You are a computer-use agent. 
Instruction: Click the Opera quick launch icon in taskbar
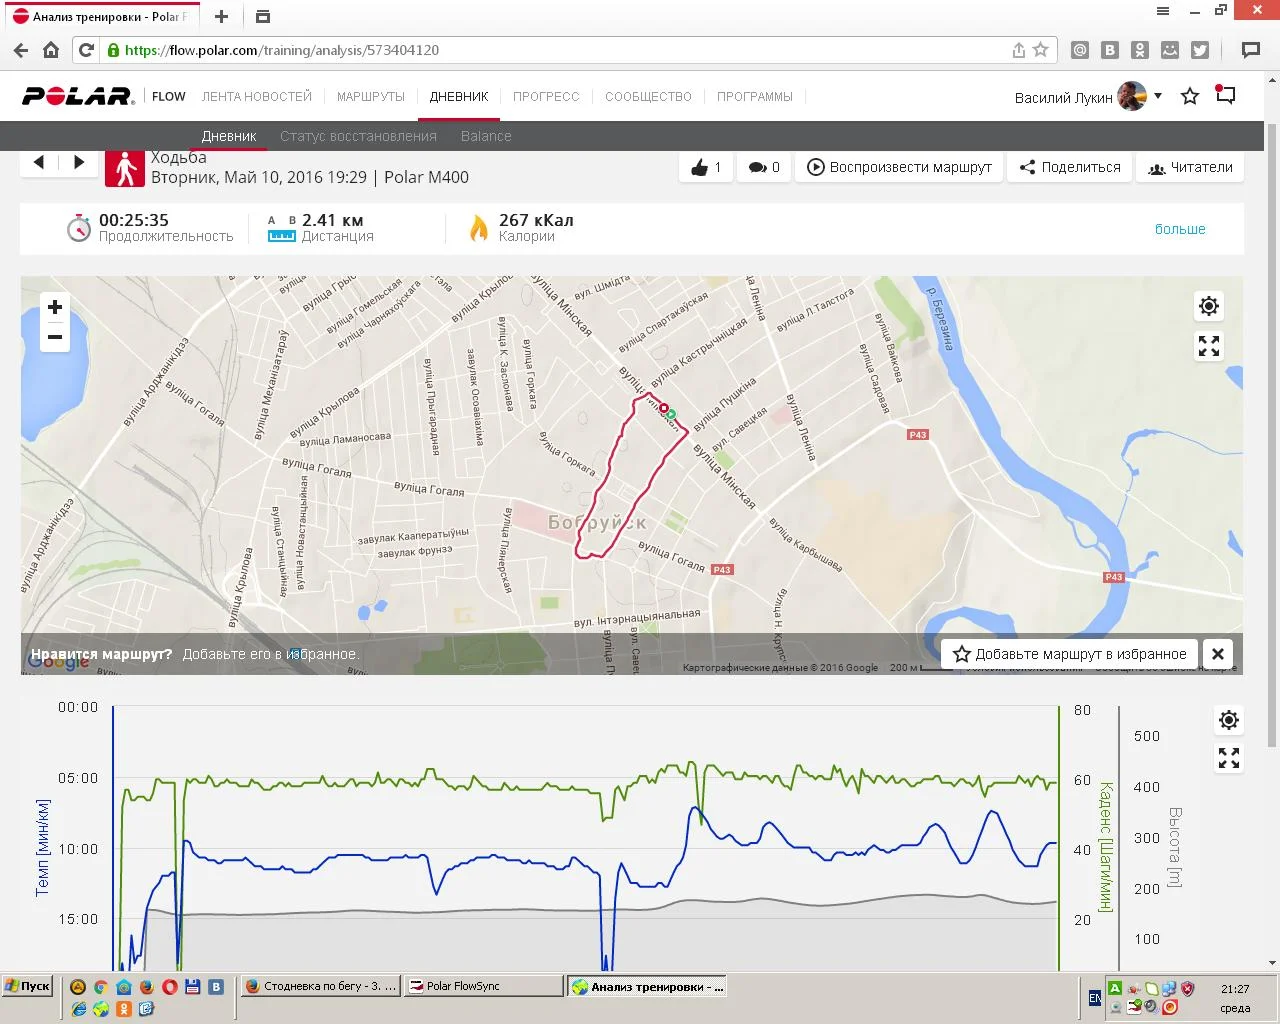[x=170, y=987]
